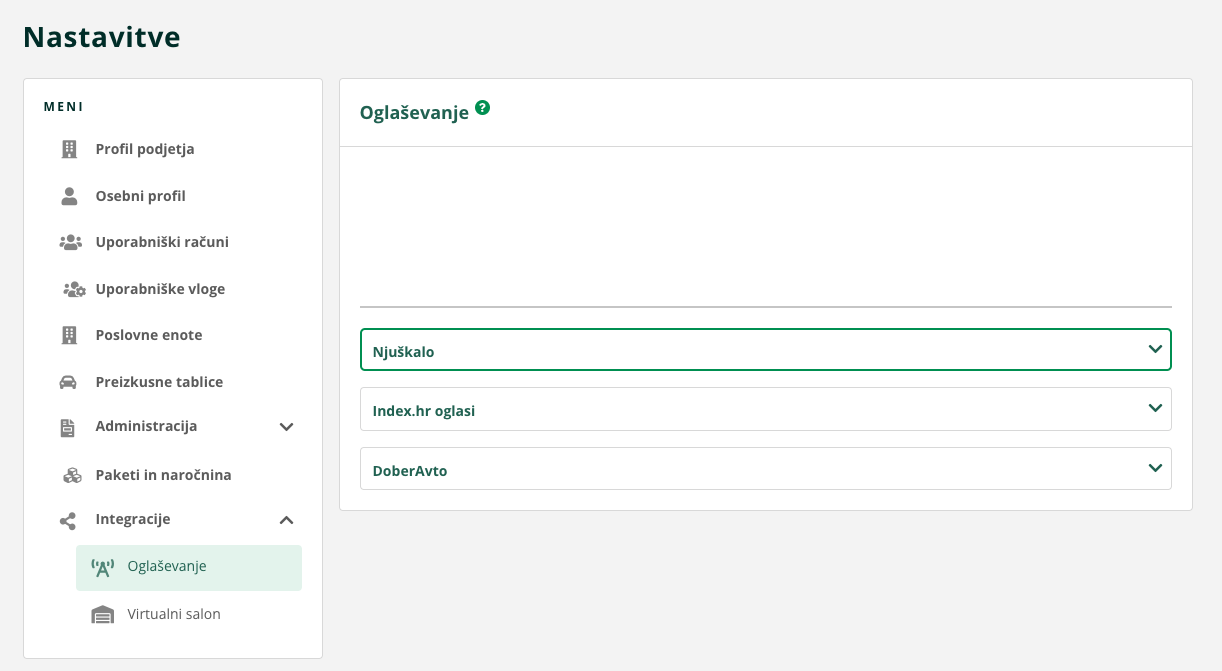Click the Nastavitve page title
Image resolution: width=1222 pixels, height=671 pixels.
[x=102, y=37]
